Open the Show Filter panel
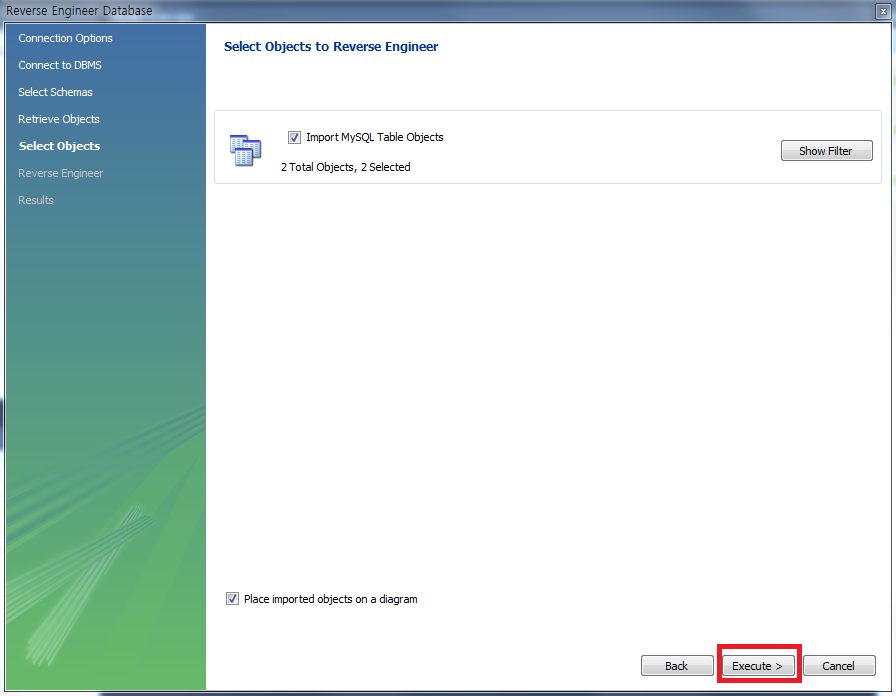Viewport: 896px width, 696px height. coord(826,151)
